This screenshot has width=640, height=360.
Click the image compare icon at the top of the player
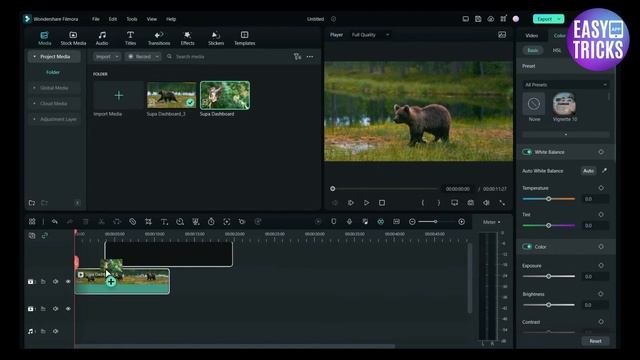(502, 35)
